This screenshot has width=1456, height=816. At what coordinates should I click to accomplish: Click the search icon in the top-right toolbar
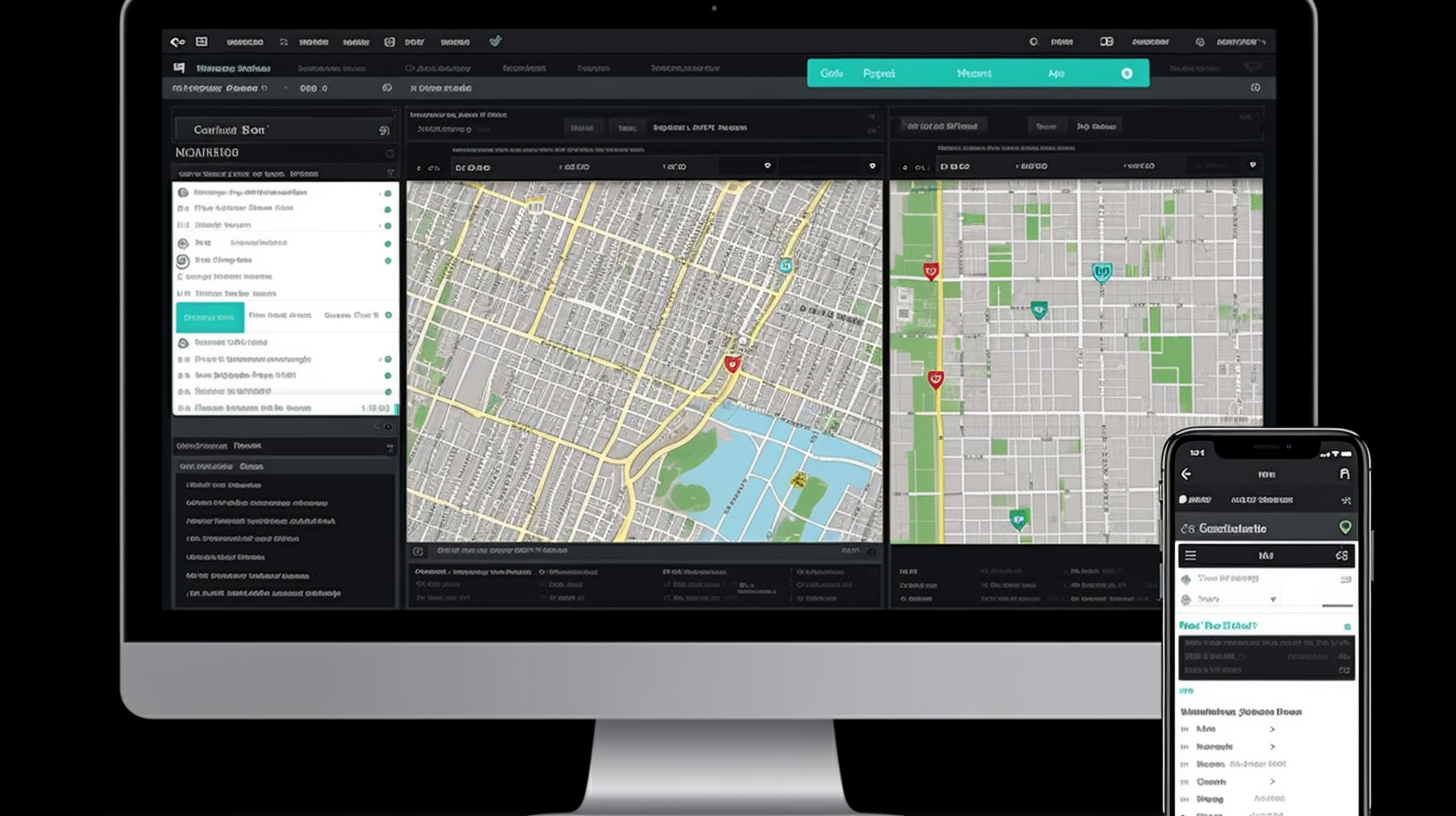click(x=1034, y=42)
